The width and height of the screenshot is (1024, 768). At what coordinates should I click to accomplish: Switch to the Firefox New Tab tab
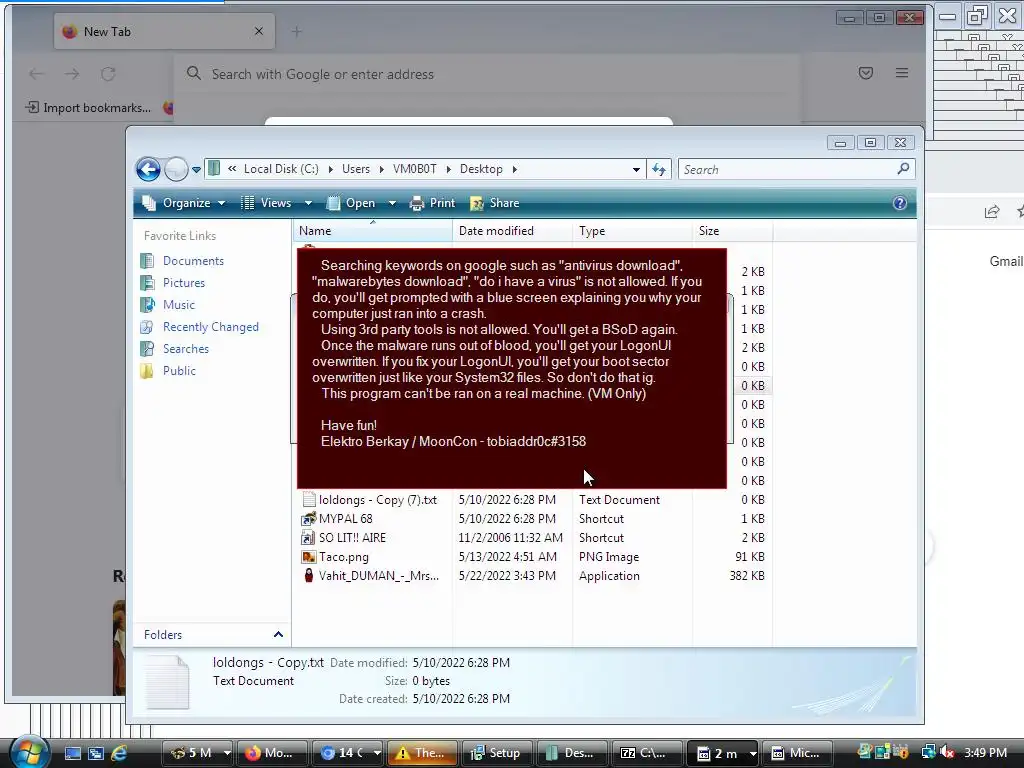point(165,31)
